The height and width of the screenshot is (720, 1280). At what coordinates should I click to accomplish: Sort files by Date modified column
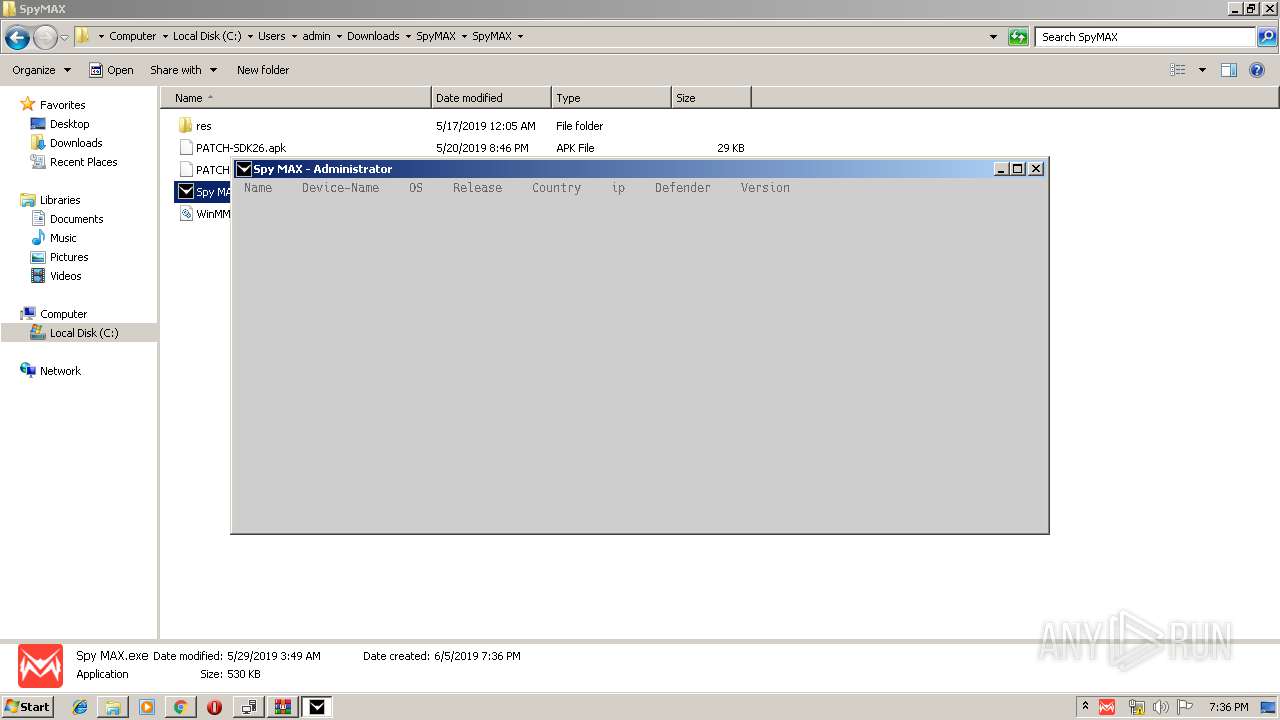491,98
